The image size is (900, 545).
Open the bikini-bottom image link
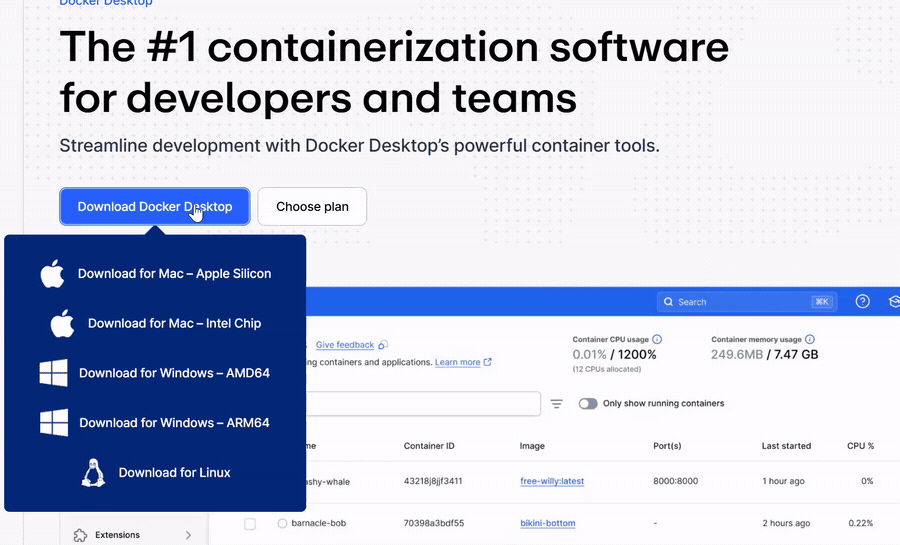tap(548, 523)
